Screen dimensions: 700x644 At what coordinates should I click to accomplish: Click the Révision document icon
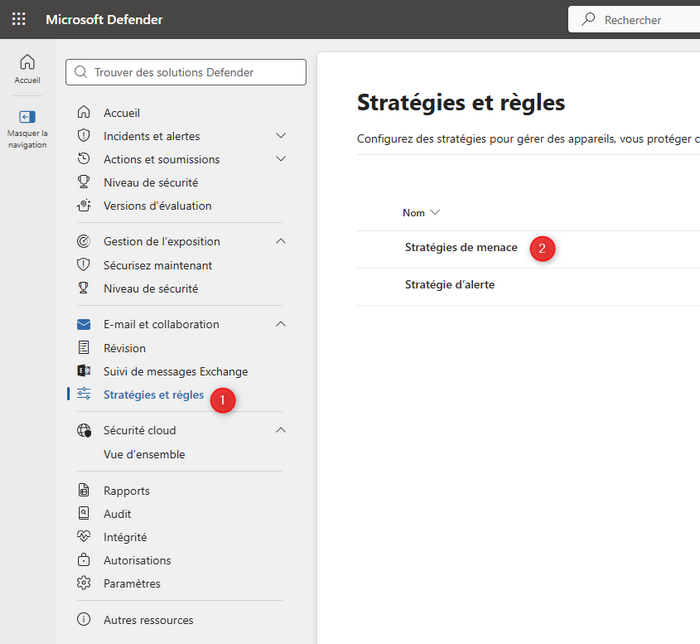pos(84,347)
